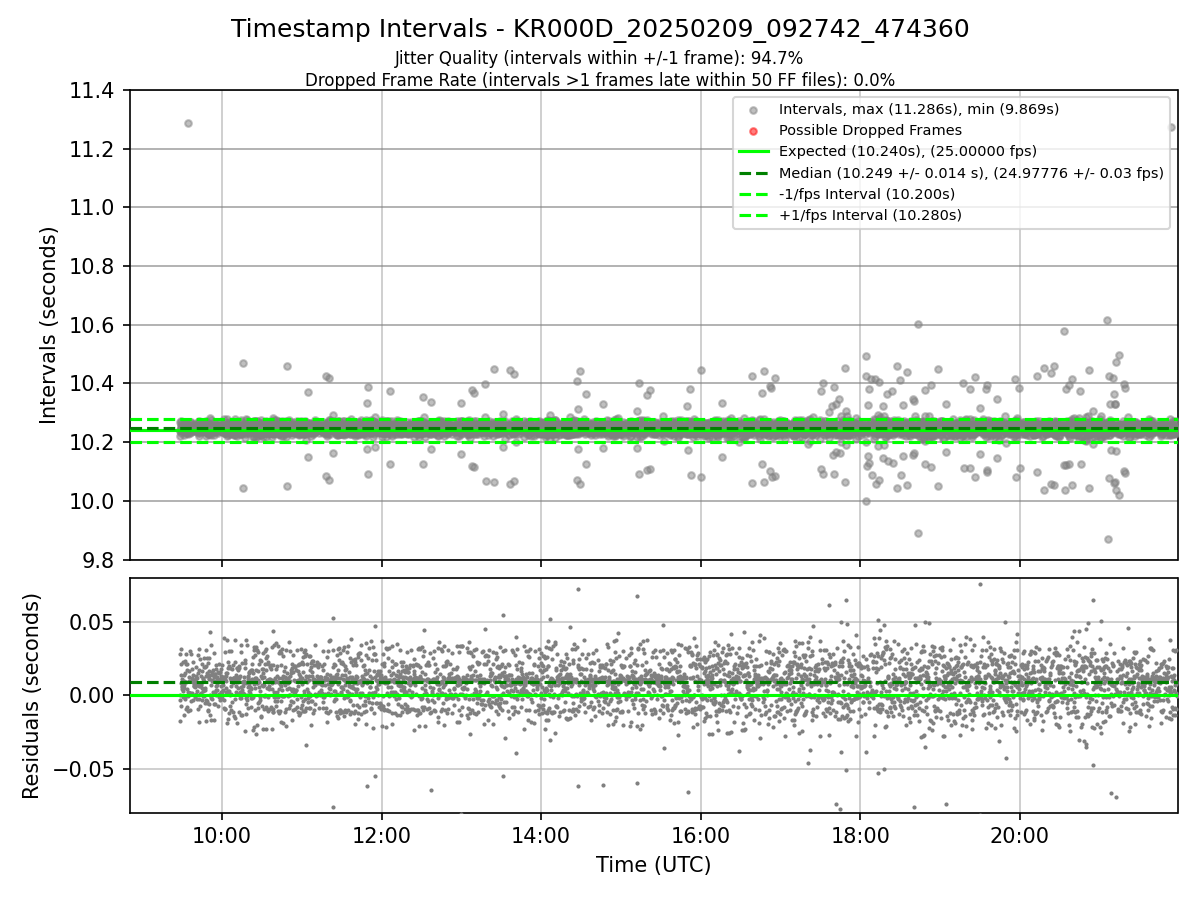
Task: Click the Jitter Quality 94.7% subtitle
Action: point(599,59)
